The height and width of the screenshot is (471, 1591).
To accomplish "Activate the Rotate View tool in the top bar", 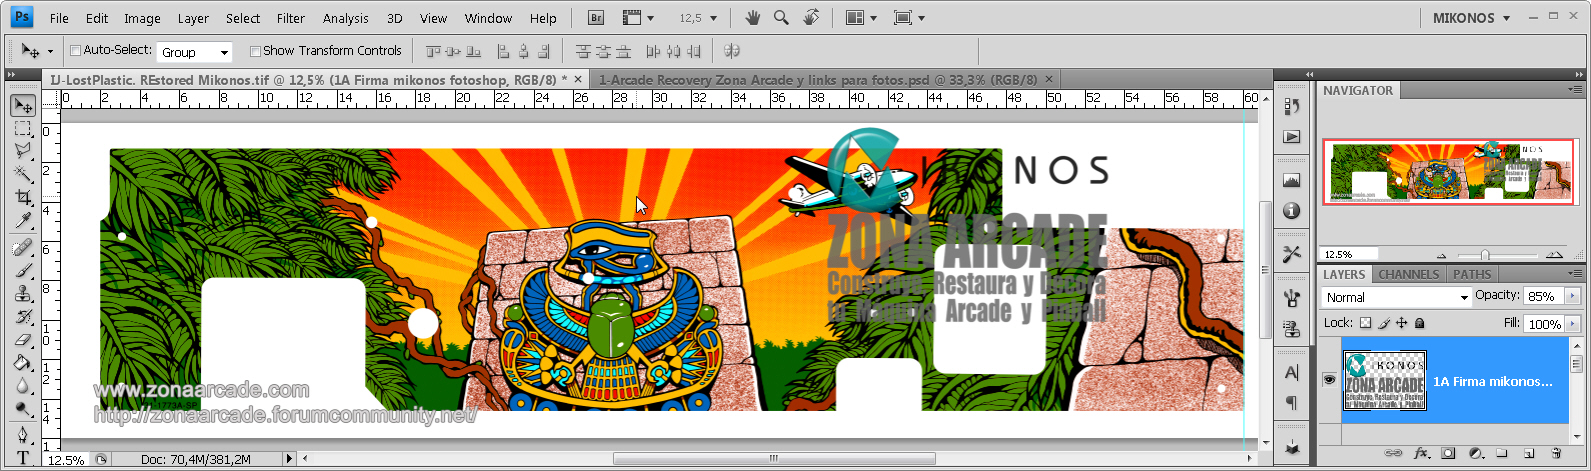I will click(811, 18).
